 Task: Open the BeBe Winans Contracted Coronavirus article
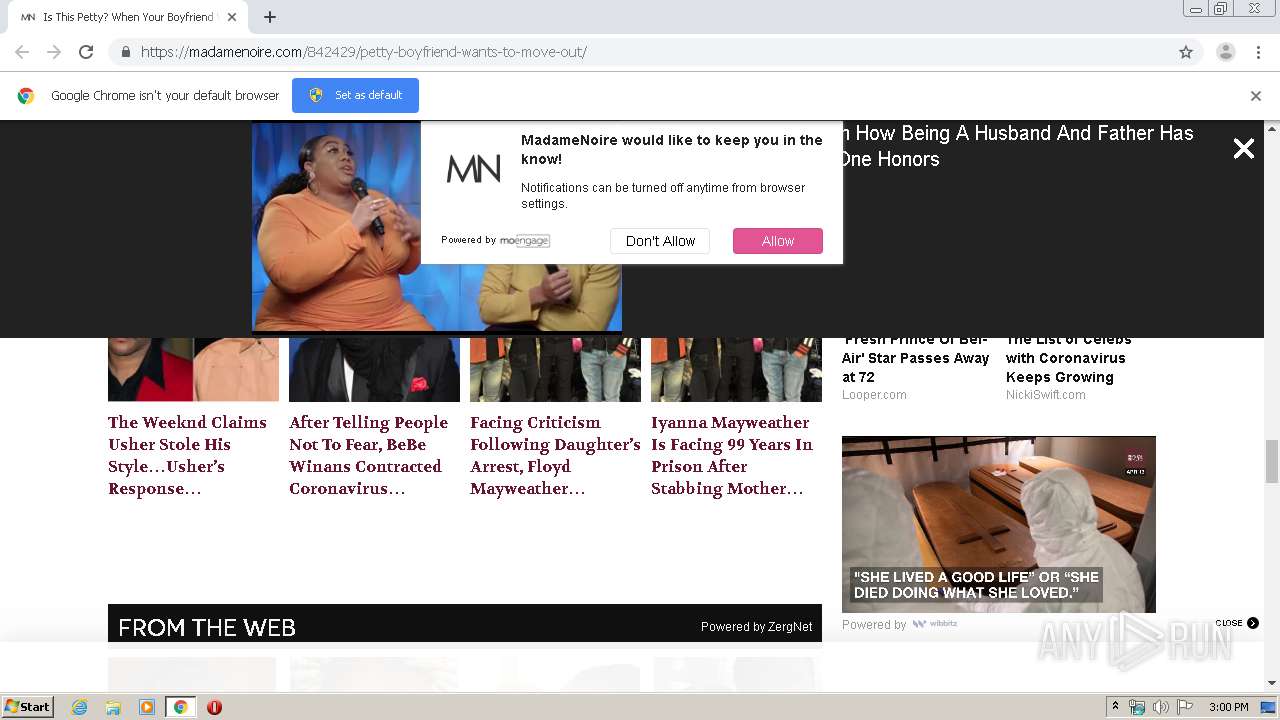368,455
